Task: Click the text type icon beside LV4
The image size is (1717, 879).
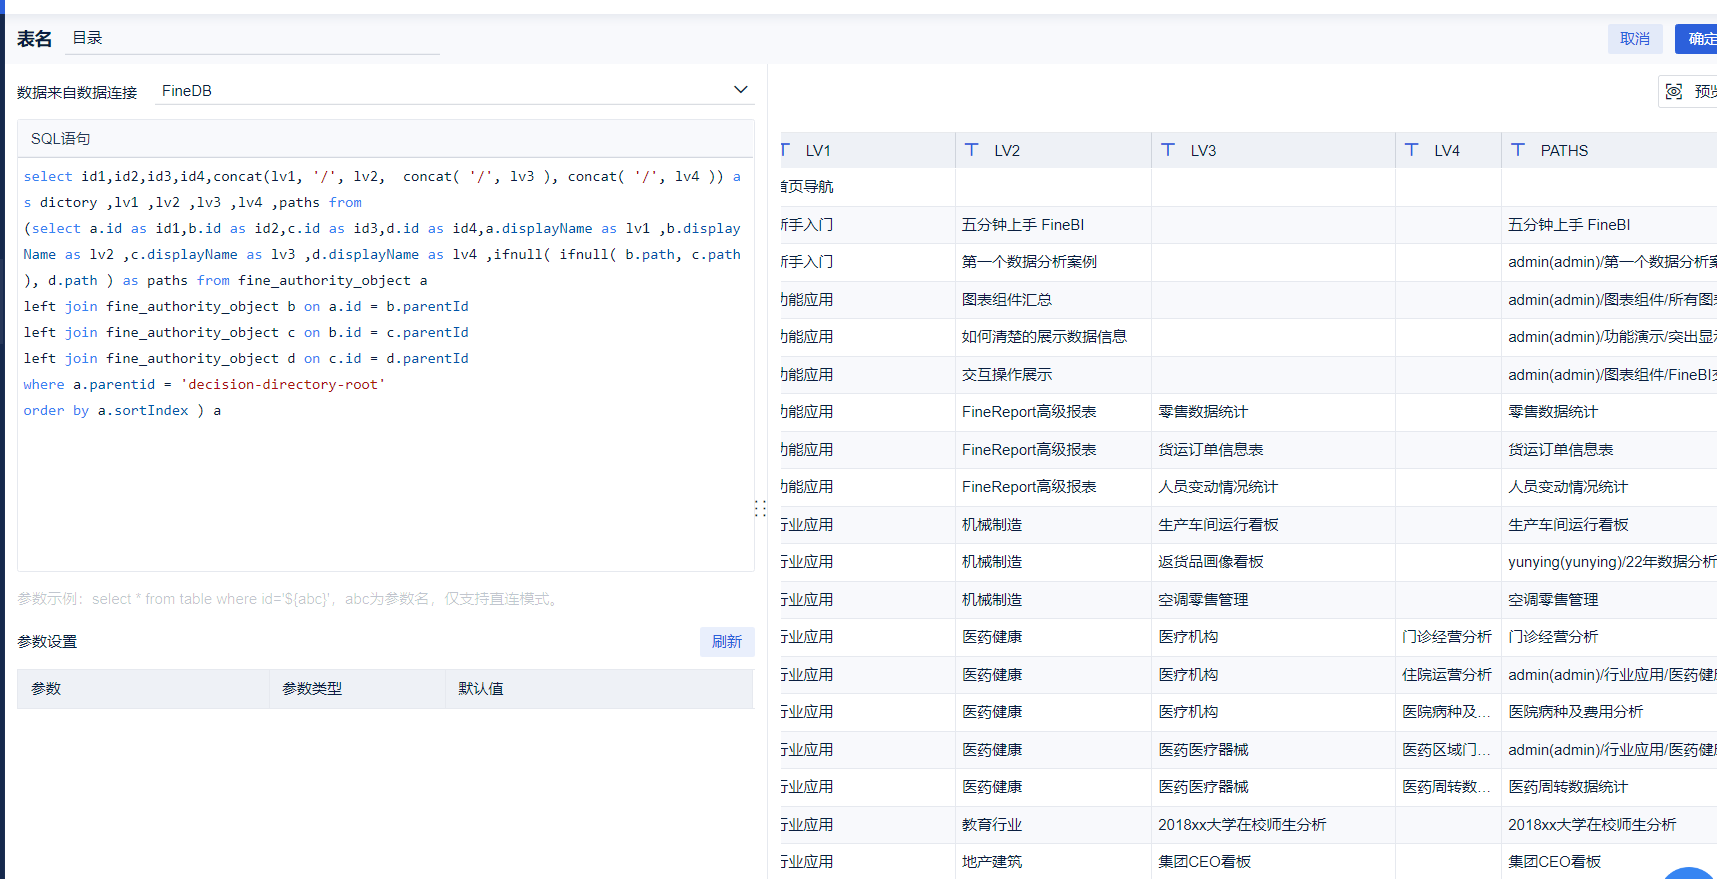Action: [1412, 150]
